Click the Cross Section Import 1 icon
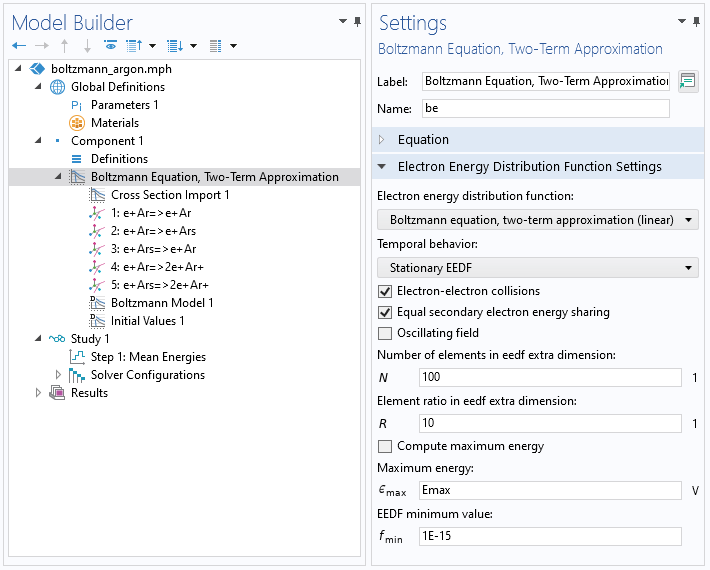Screen dimensions: 710x570 (97, 195)
